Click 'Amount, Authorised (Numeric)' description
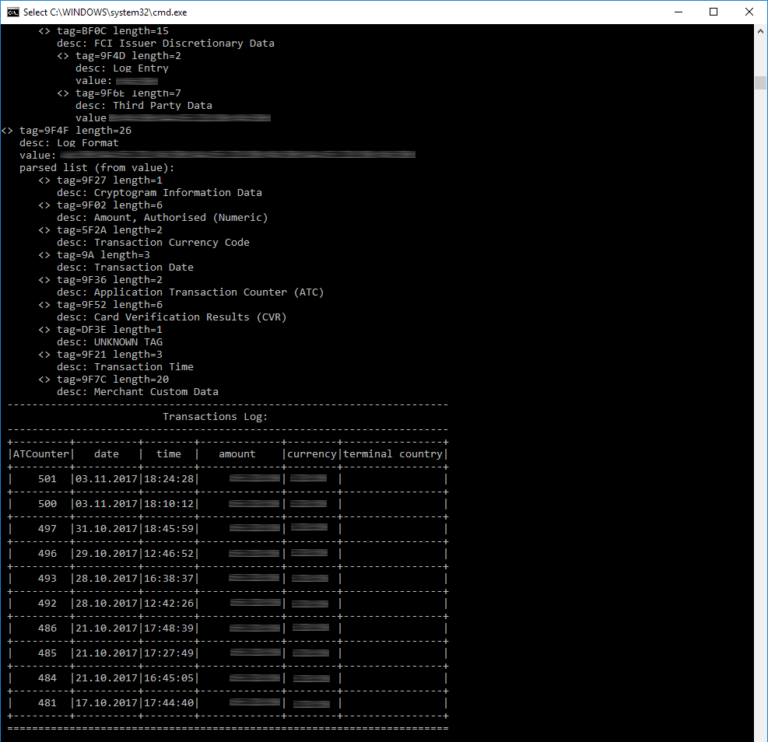Viewport: 768px width, 742px height. pyautogui.click(x=181, y=217)
